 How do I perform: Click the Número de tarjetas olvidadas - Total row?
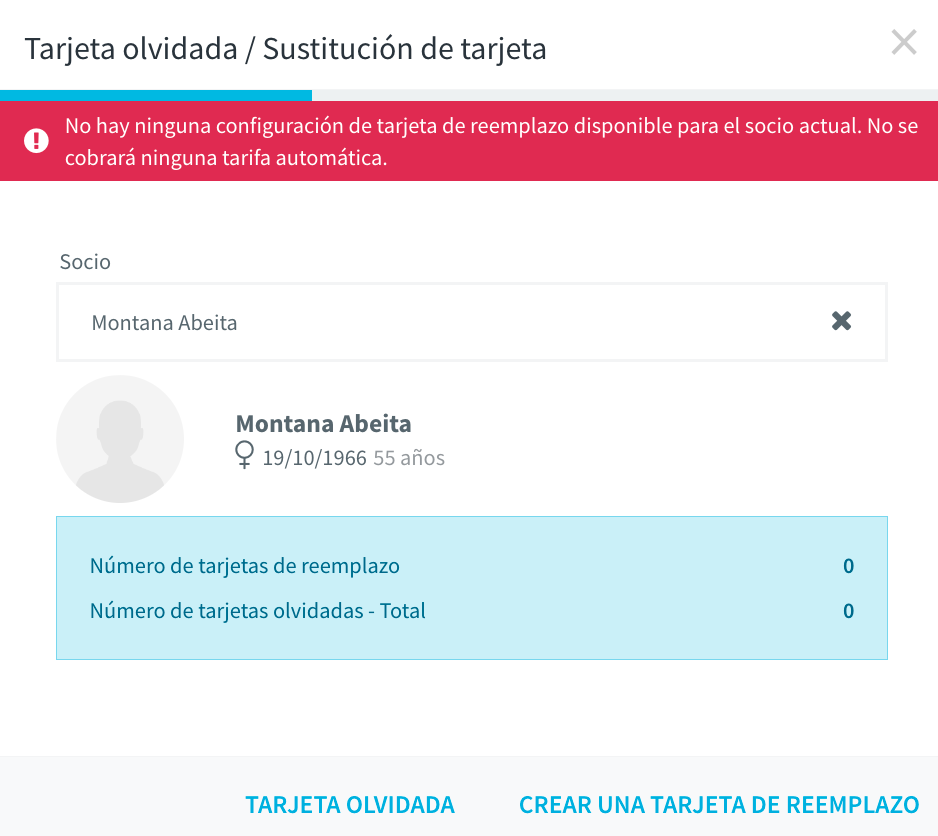coord(471,610)
